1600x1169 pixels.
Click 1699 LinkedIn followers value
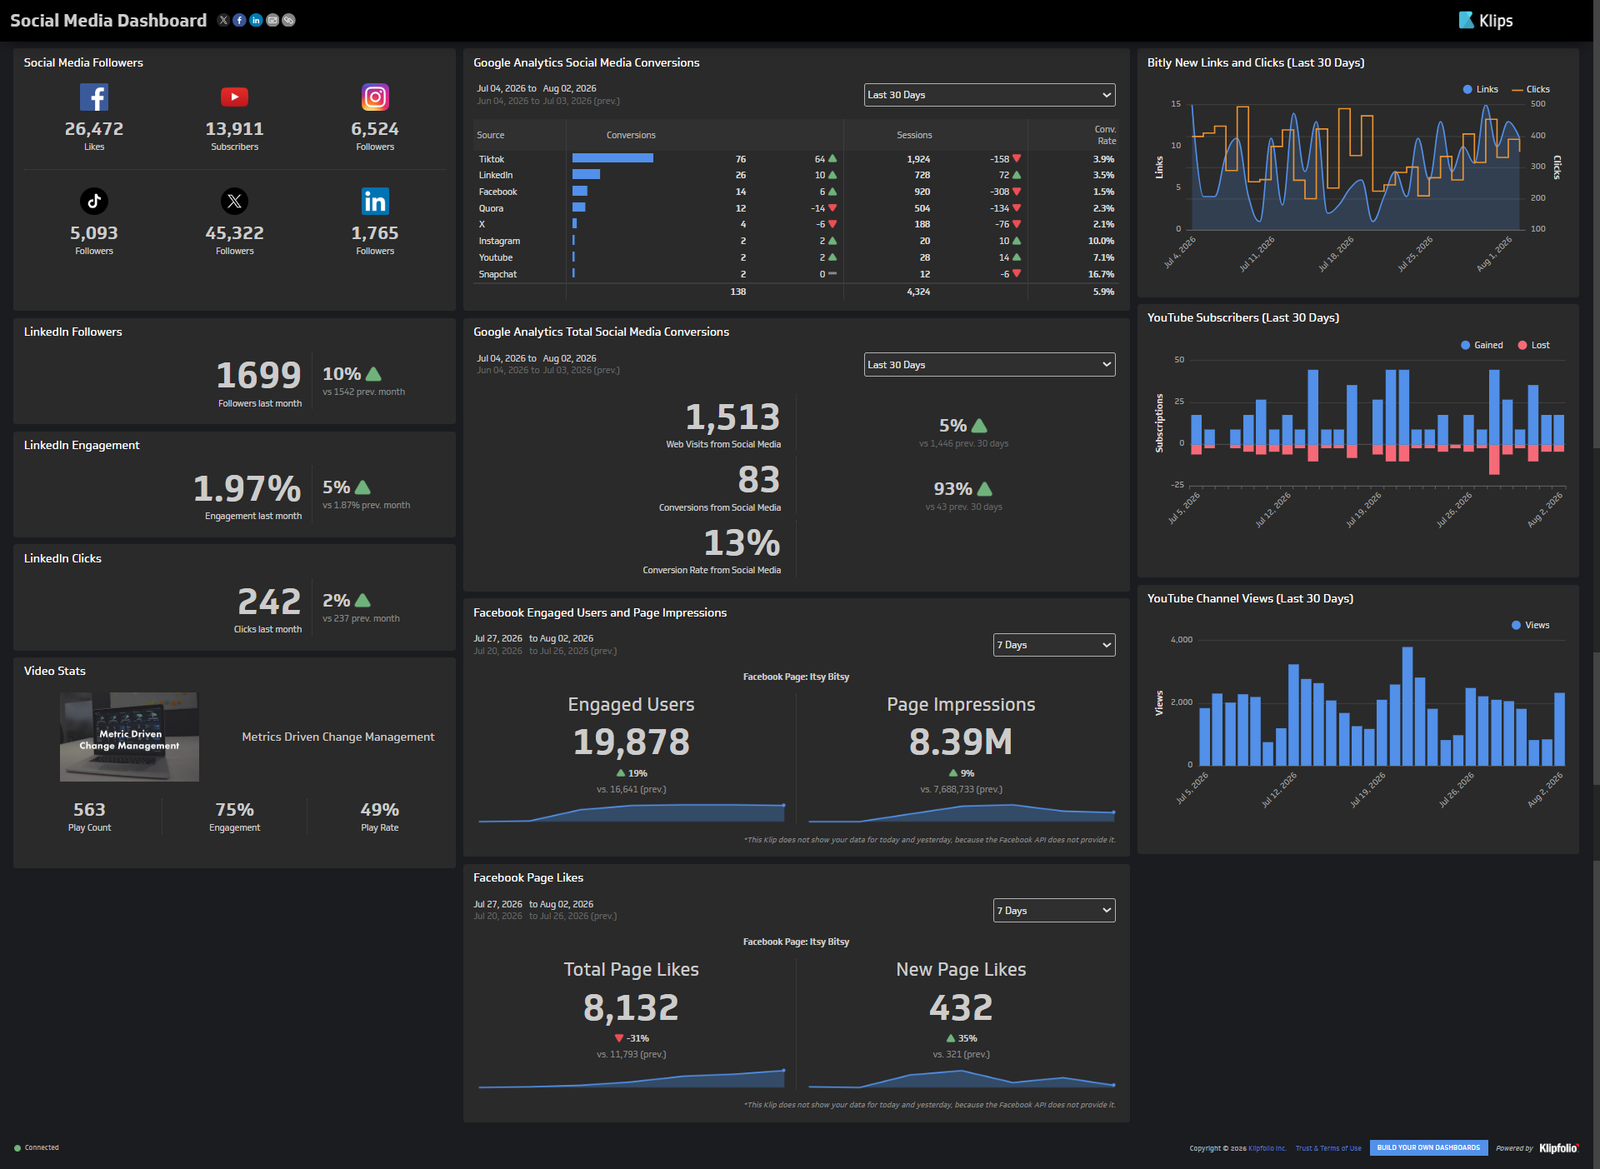tap(258, 375)
